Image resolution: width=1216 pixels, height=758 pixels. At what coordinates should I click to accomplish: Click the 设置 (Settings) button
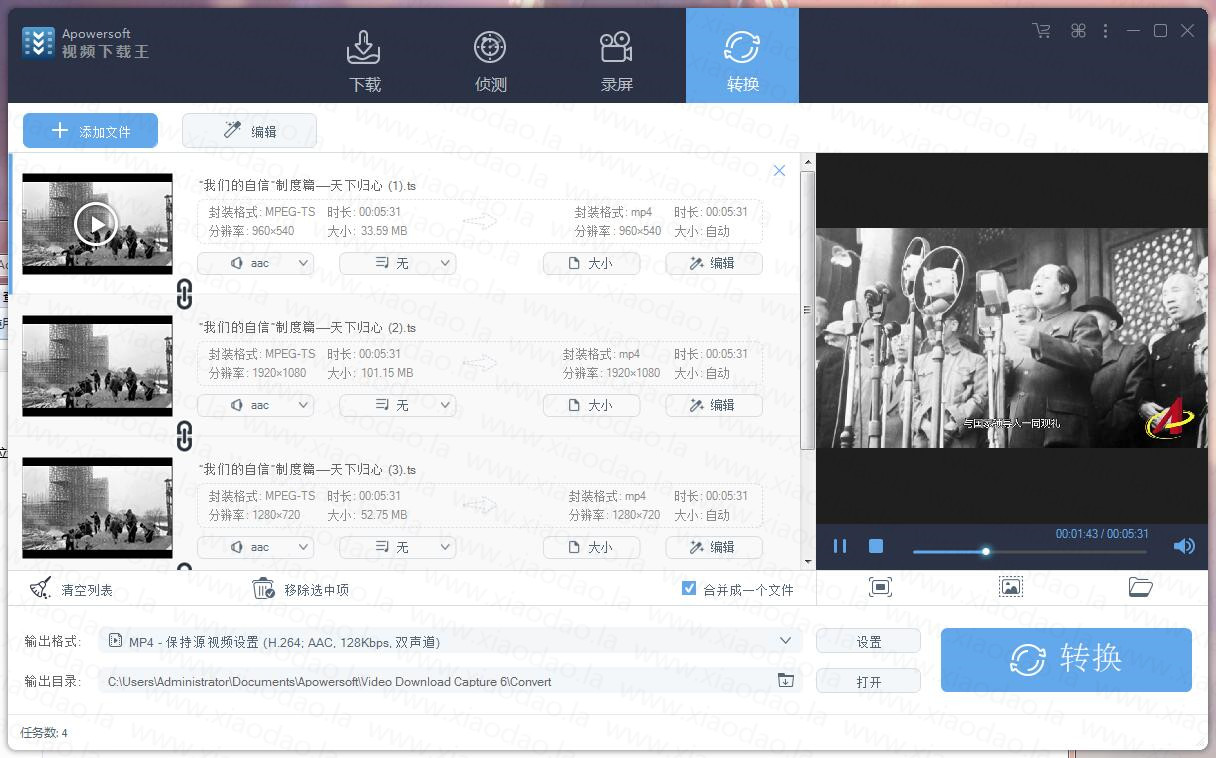point(868,641)
